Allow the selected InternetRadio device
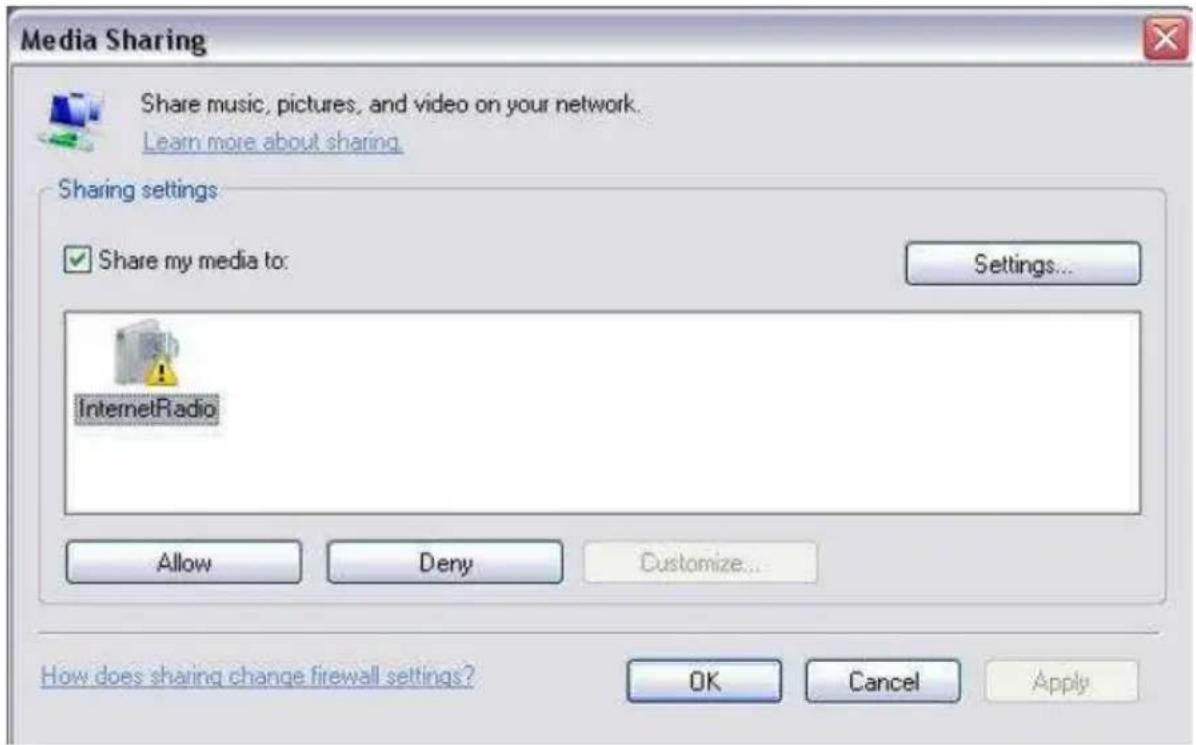The image size is (1196, 745). tap(184, 563)
